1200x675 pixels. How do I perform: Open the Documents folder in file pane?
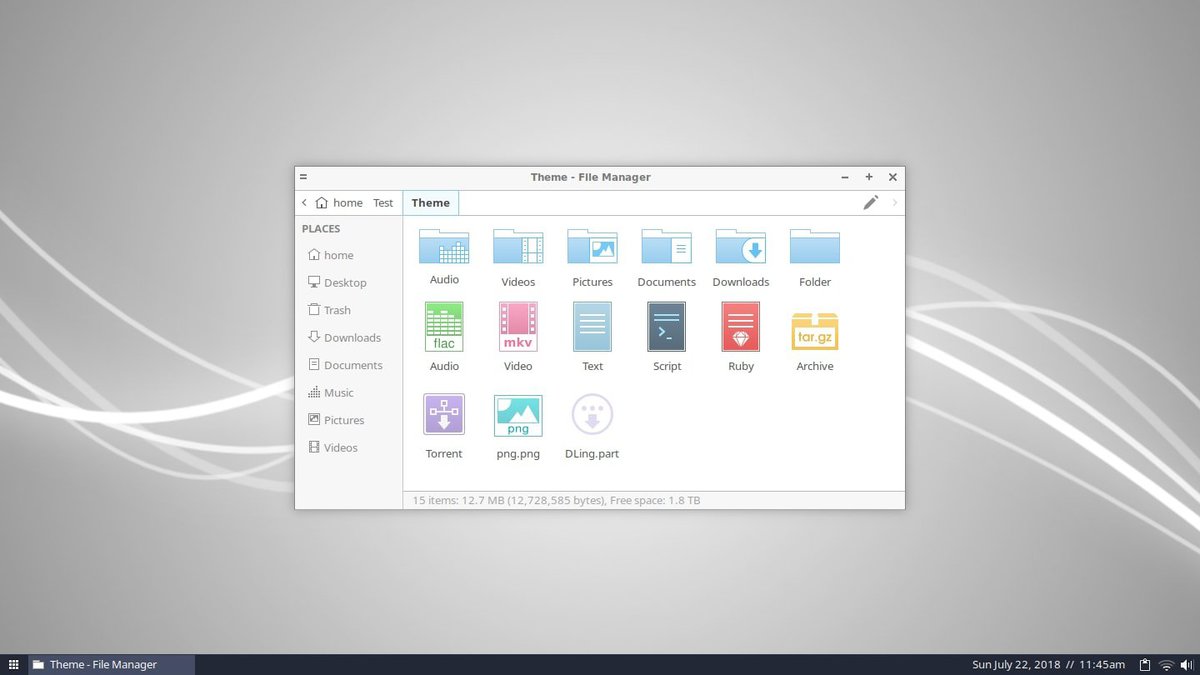click(666, 246)
